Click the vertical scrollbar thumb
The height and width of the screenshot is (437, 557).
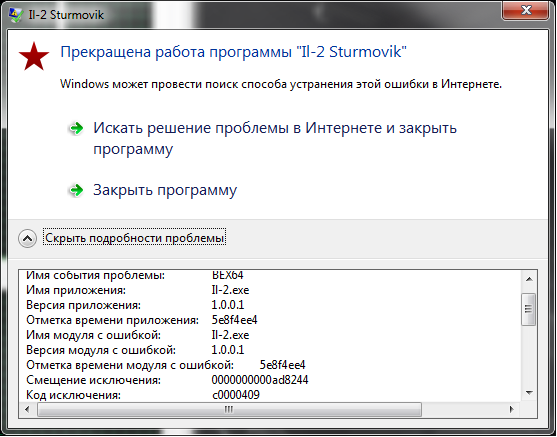pos(529,309)
